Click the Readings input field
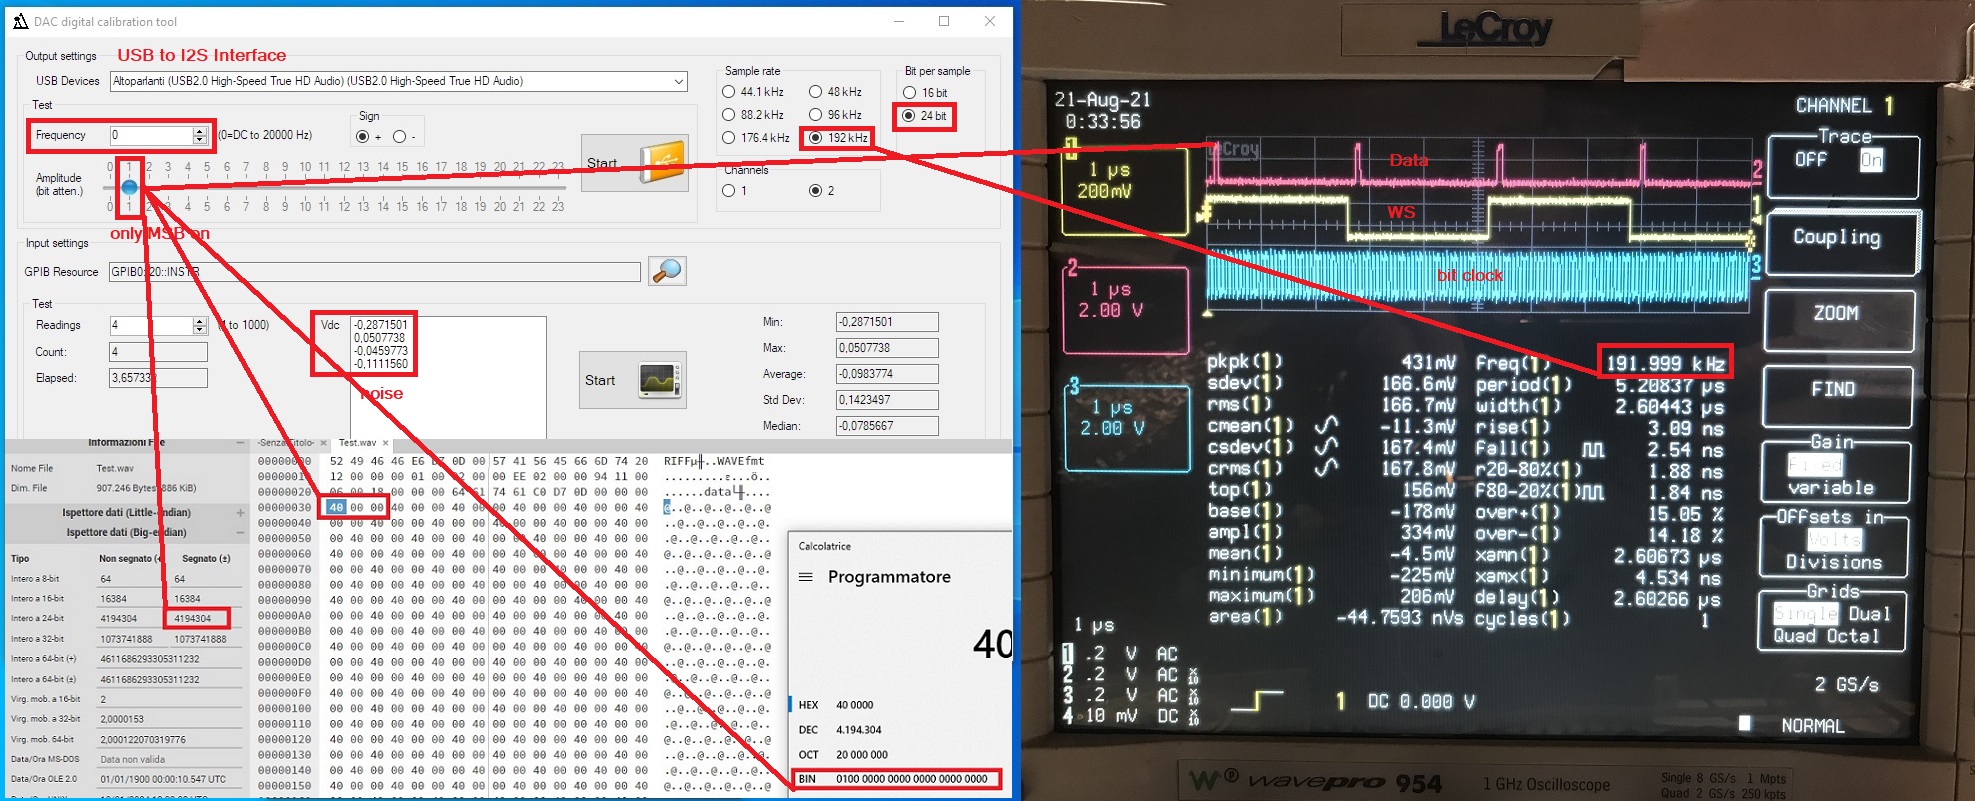This screenshot has height=801, width=1975. click(151, 326)
